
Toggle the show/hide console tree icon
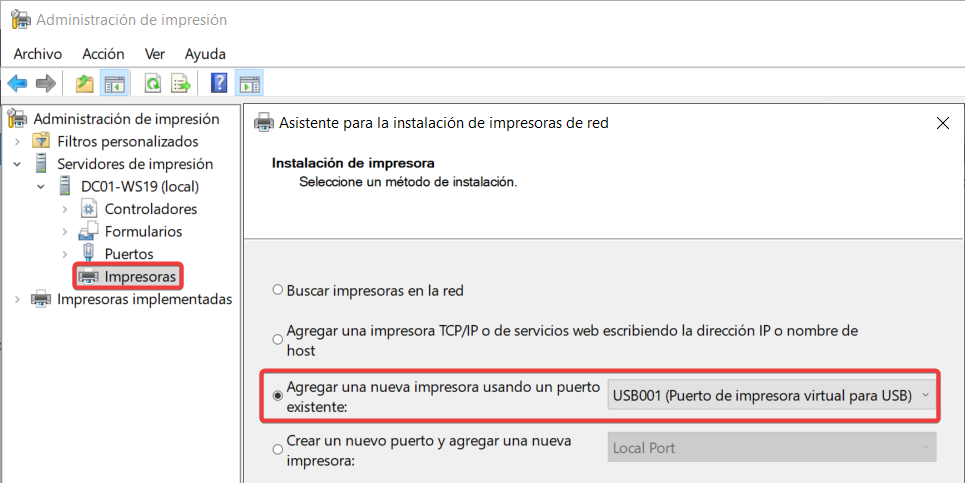click(x=115, y=83)
